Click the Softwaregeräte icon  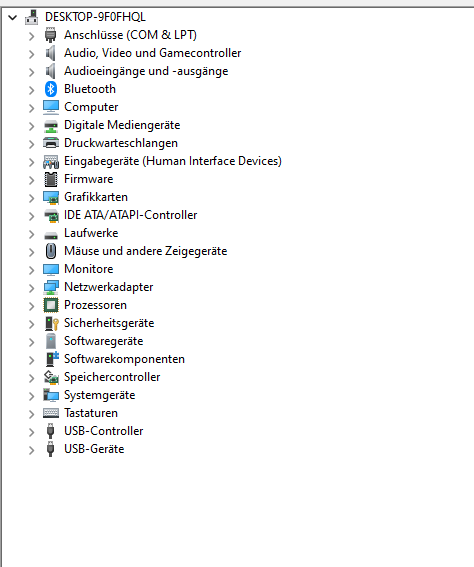(51, 341)
